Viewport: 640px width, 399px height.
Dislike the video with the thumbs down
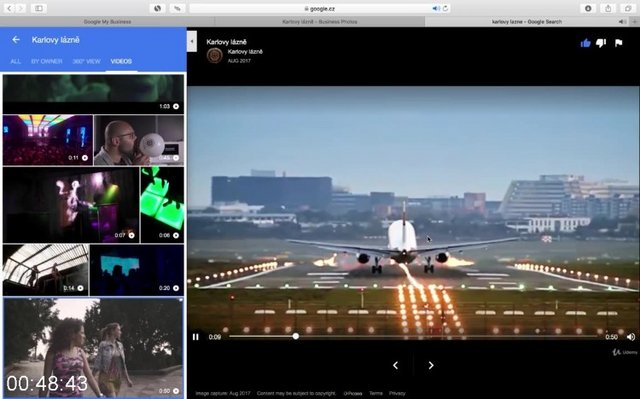point(601,43)
